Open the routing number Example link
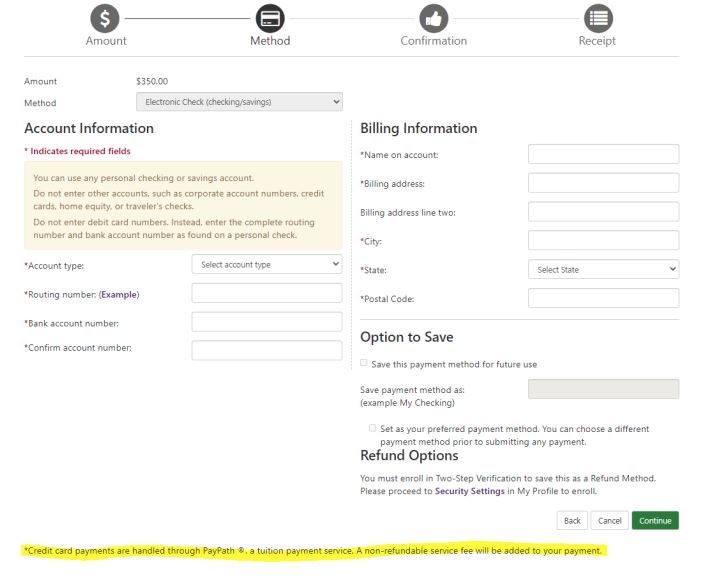 tap(119, 295)
